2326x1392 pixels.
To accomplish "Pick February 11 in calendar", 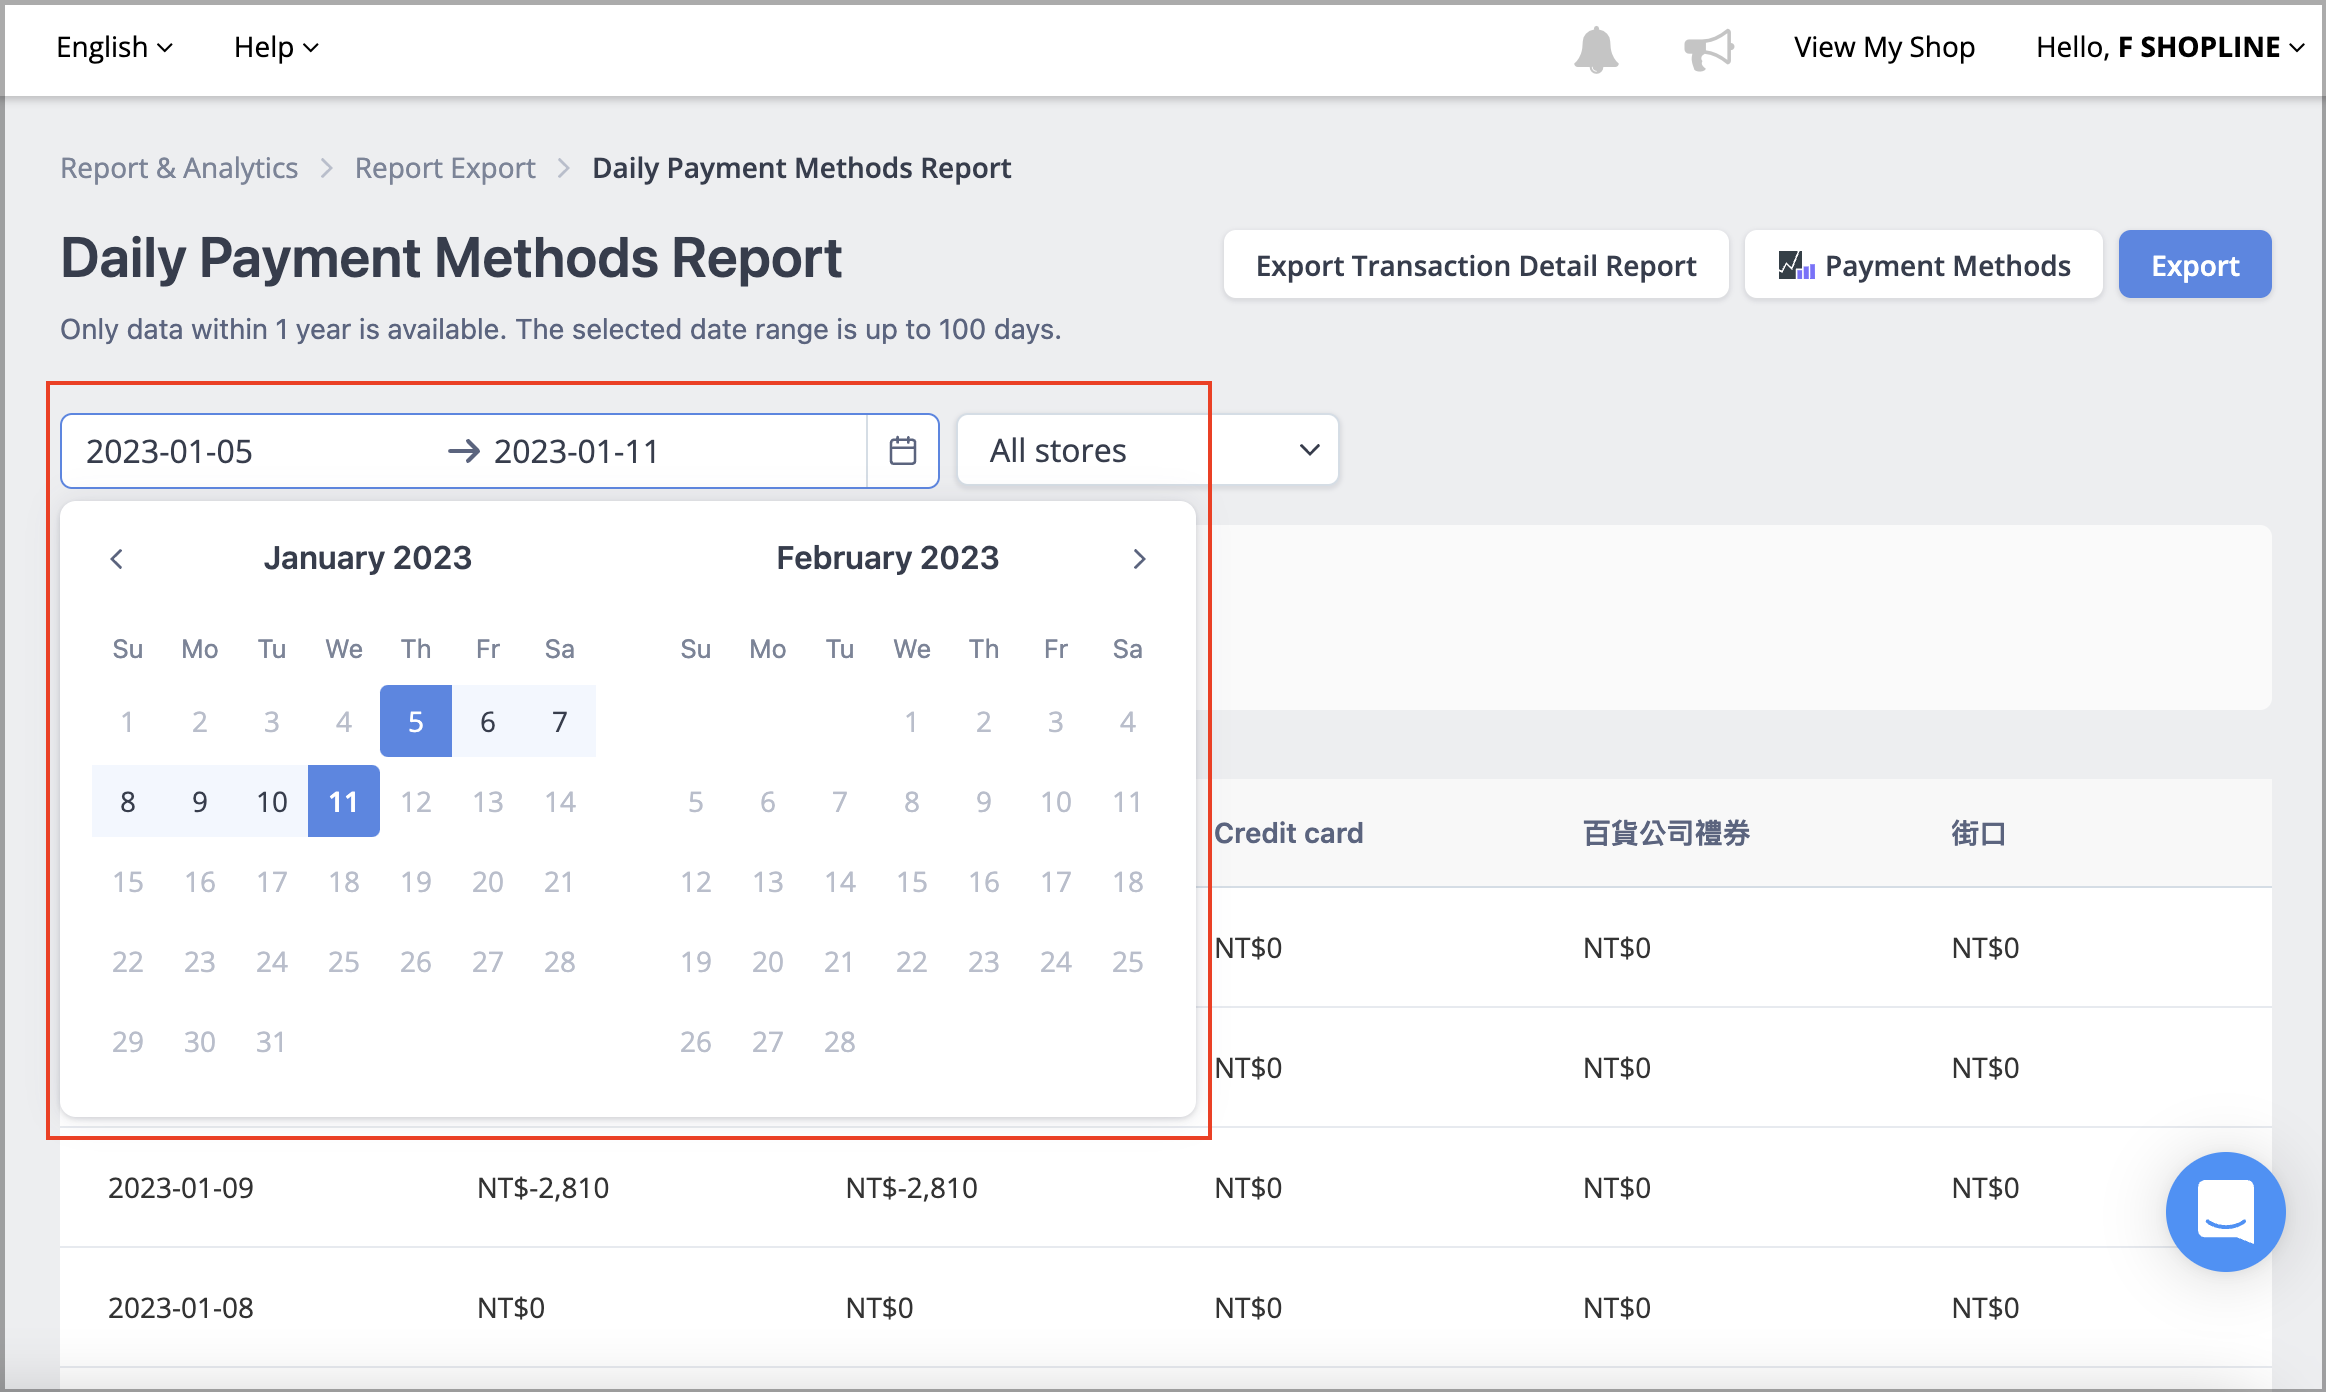I will [x=1128, y=801].
